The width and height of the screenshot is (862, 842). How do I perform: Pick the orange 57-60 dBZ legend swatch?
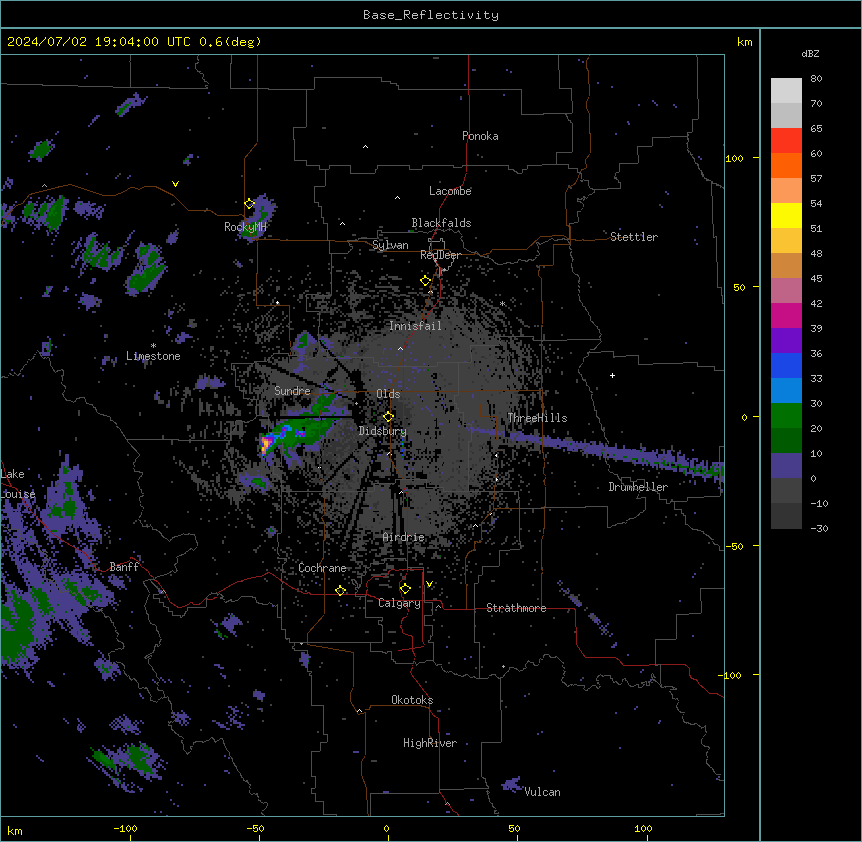(786, 165)
